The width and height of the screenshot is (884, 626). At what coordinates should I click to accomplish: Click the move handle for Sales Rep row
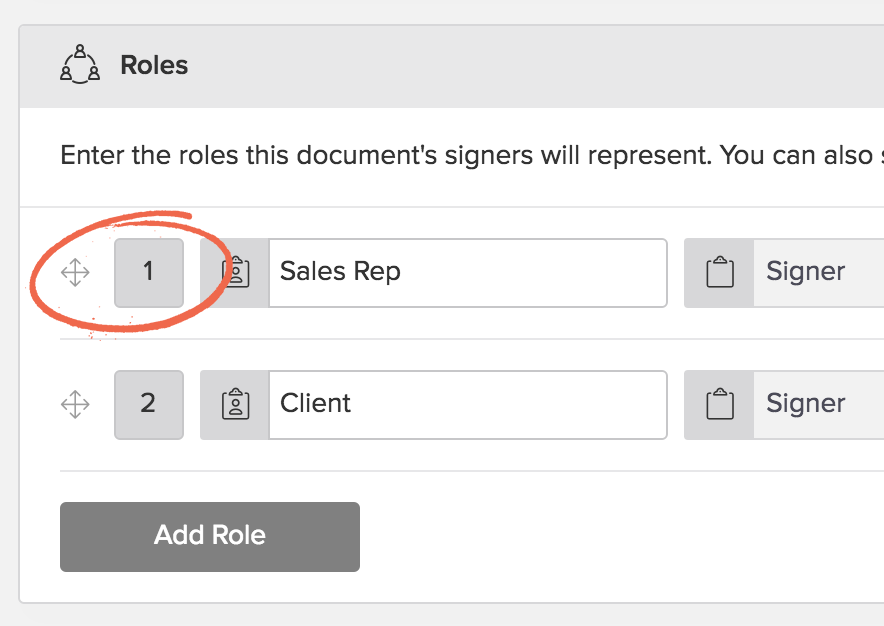[75, 273]
